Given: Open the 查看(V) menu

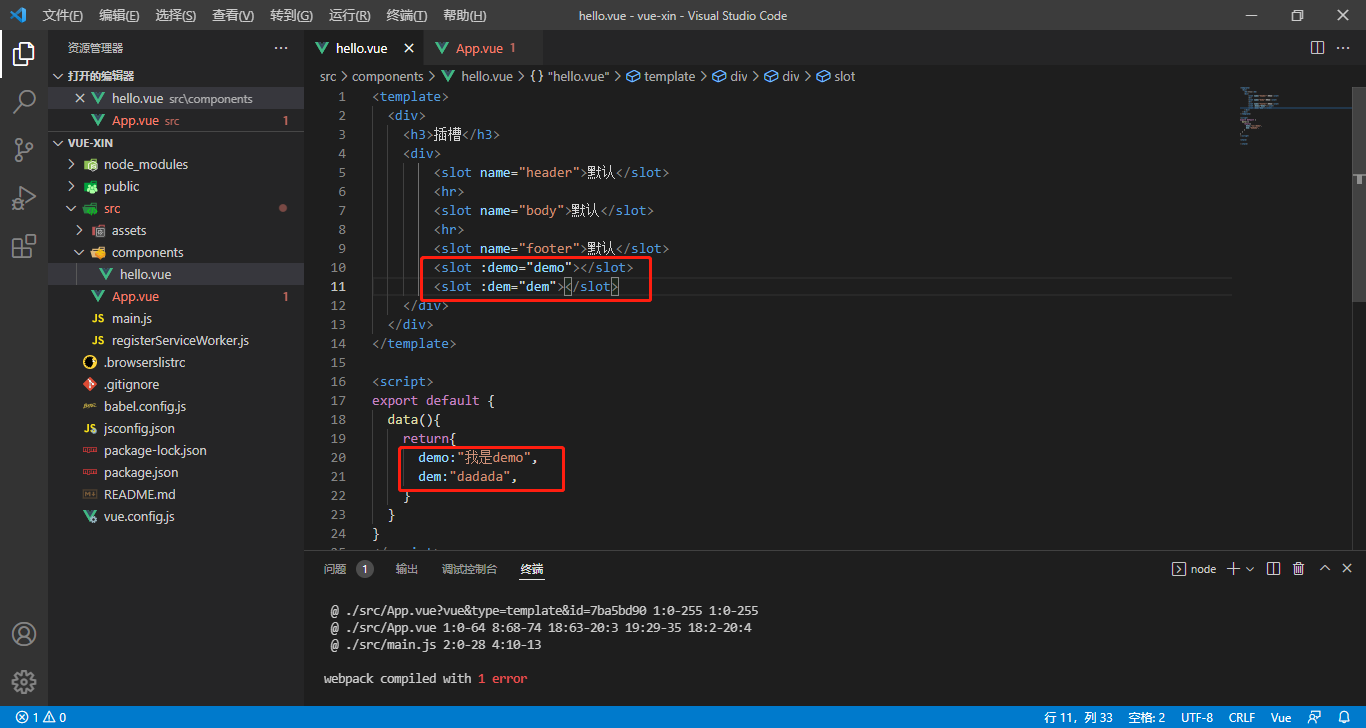Looking at the screenshot, I should (233, 15).
